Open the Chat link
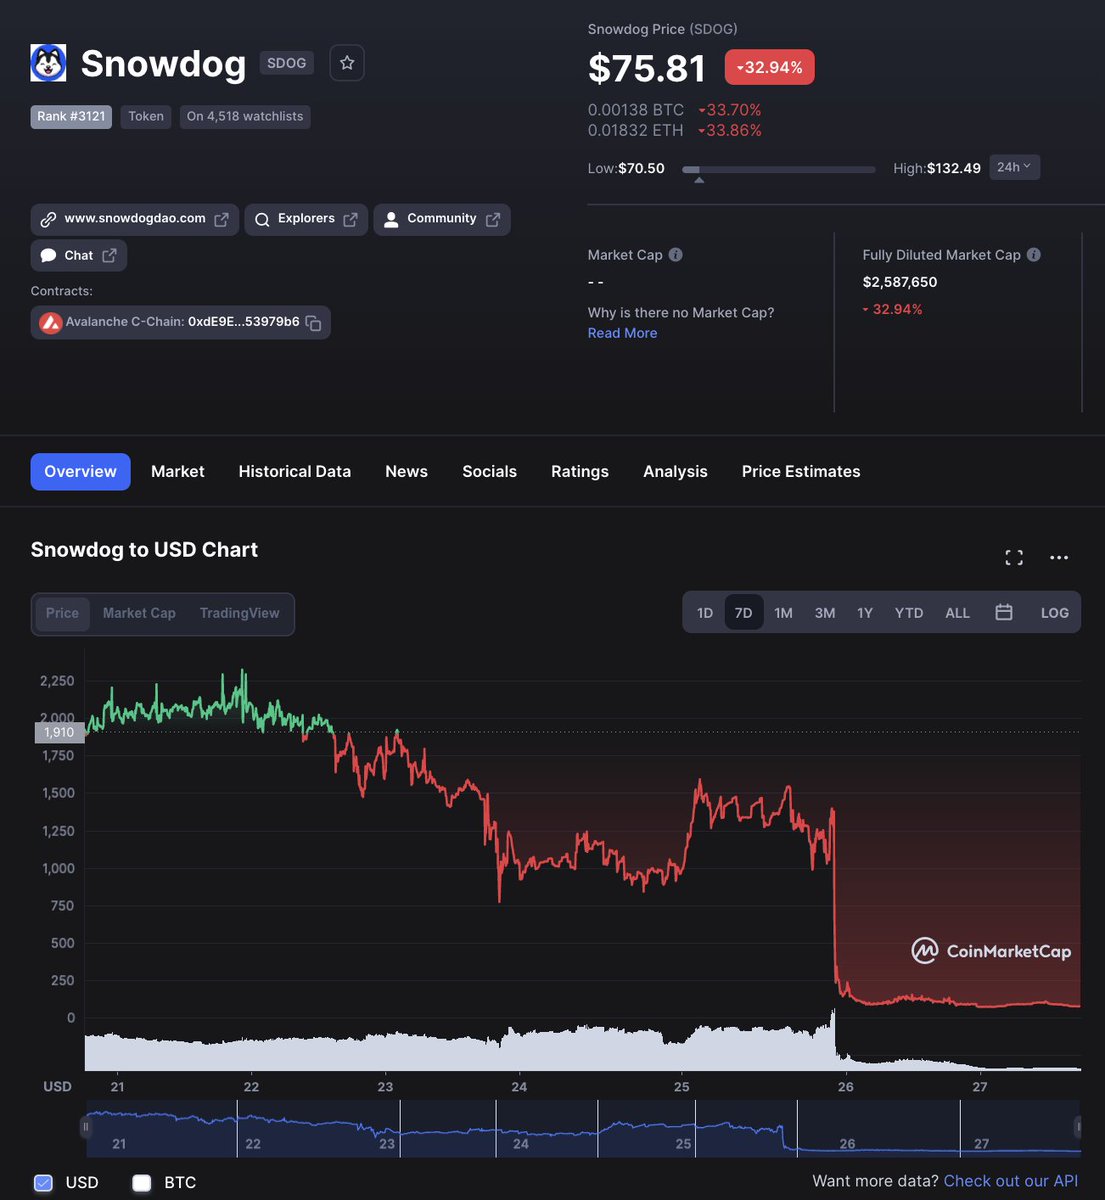1105x1200 pixels. tap(79, 256)
